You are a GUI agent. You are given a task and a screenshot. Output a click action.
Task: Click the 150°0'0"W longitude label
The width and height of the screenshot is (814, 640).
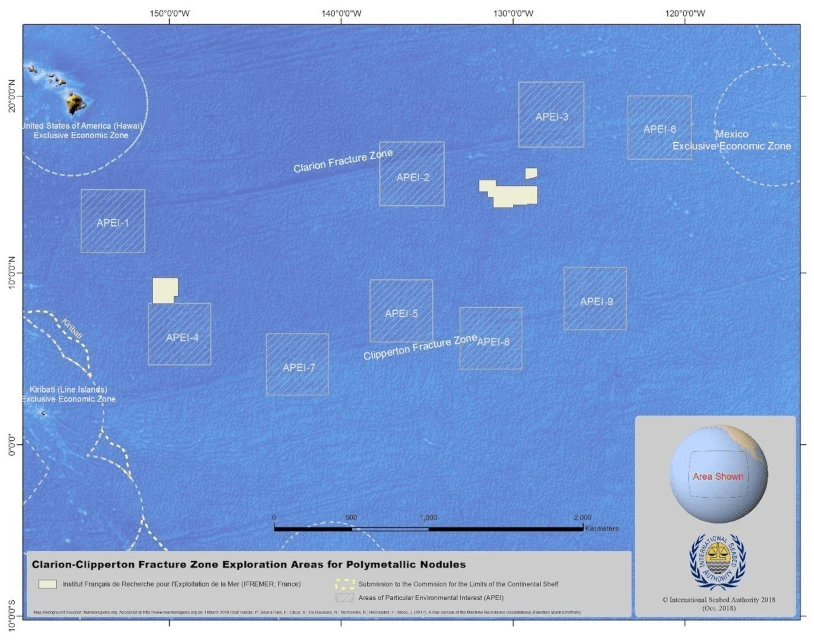pyautogui.click(x=170, y=13)
